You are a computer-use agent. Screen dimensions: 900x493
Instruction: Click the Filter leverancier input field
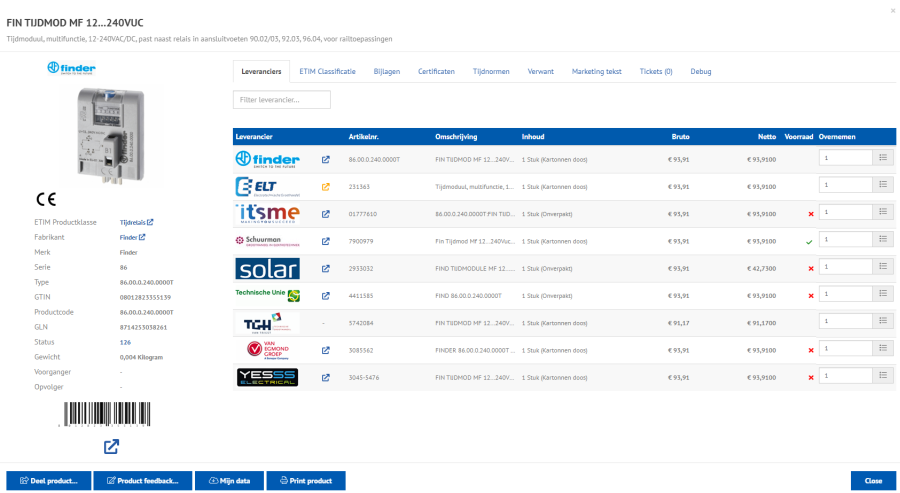click(281, 100)
